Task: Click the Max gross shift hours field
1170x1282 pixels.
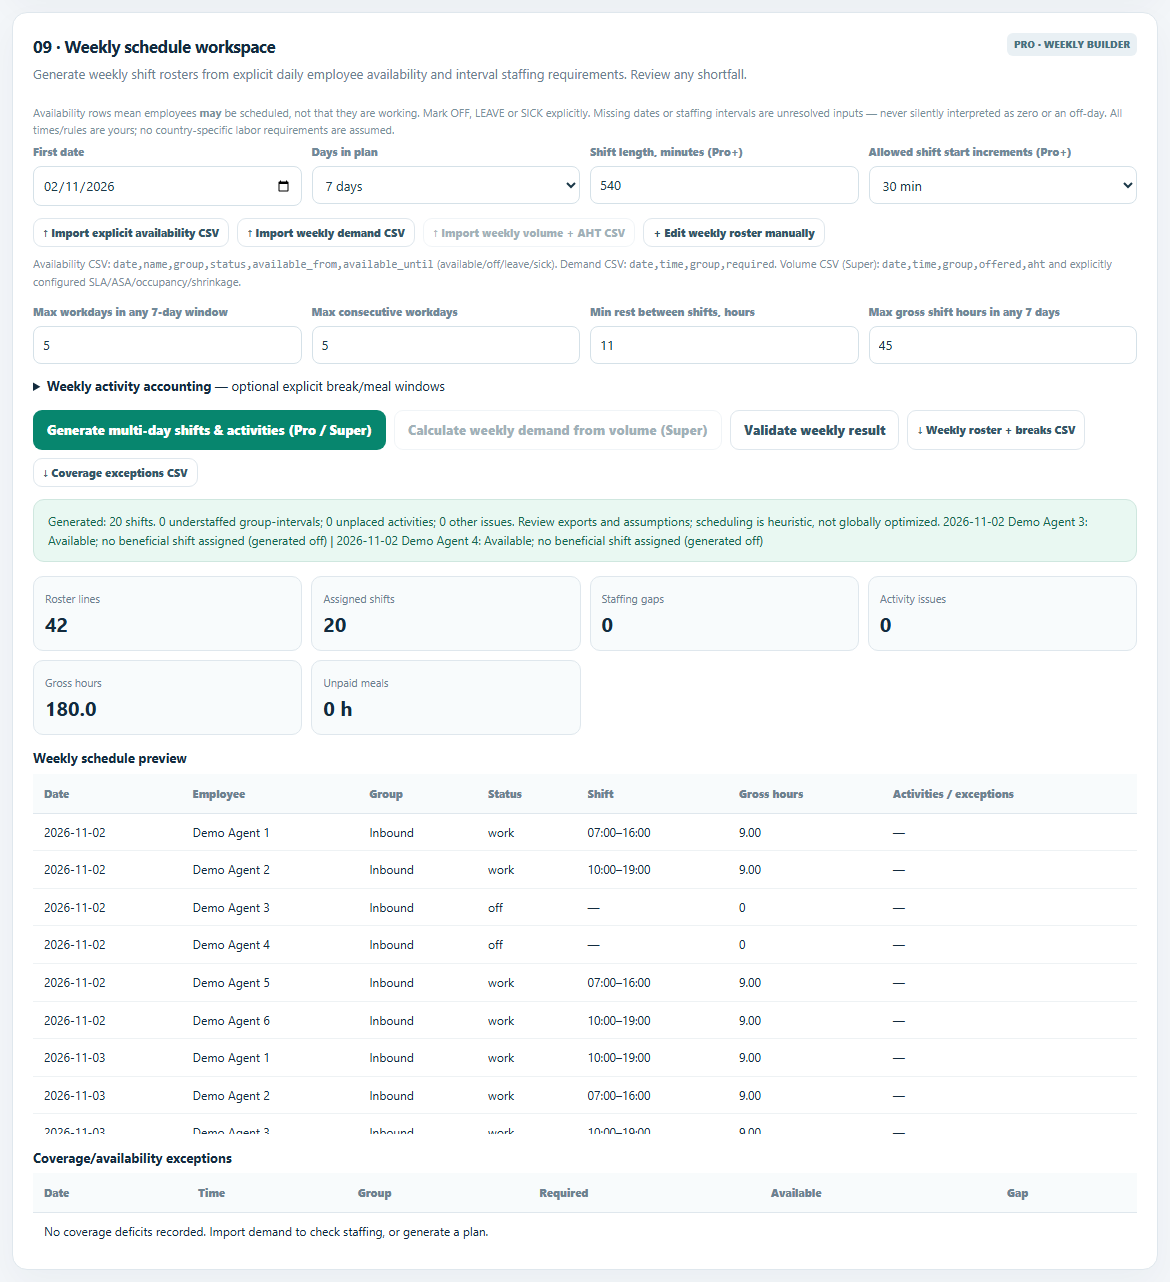Action: pyautogui.click(x=1002, y=345)
